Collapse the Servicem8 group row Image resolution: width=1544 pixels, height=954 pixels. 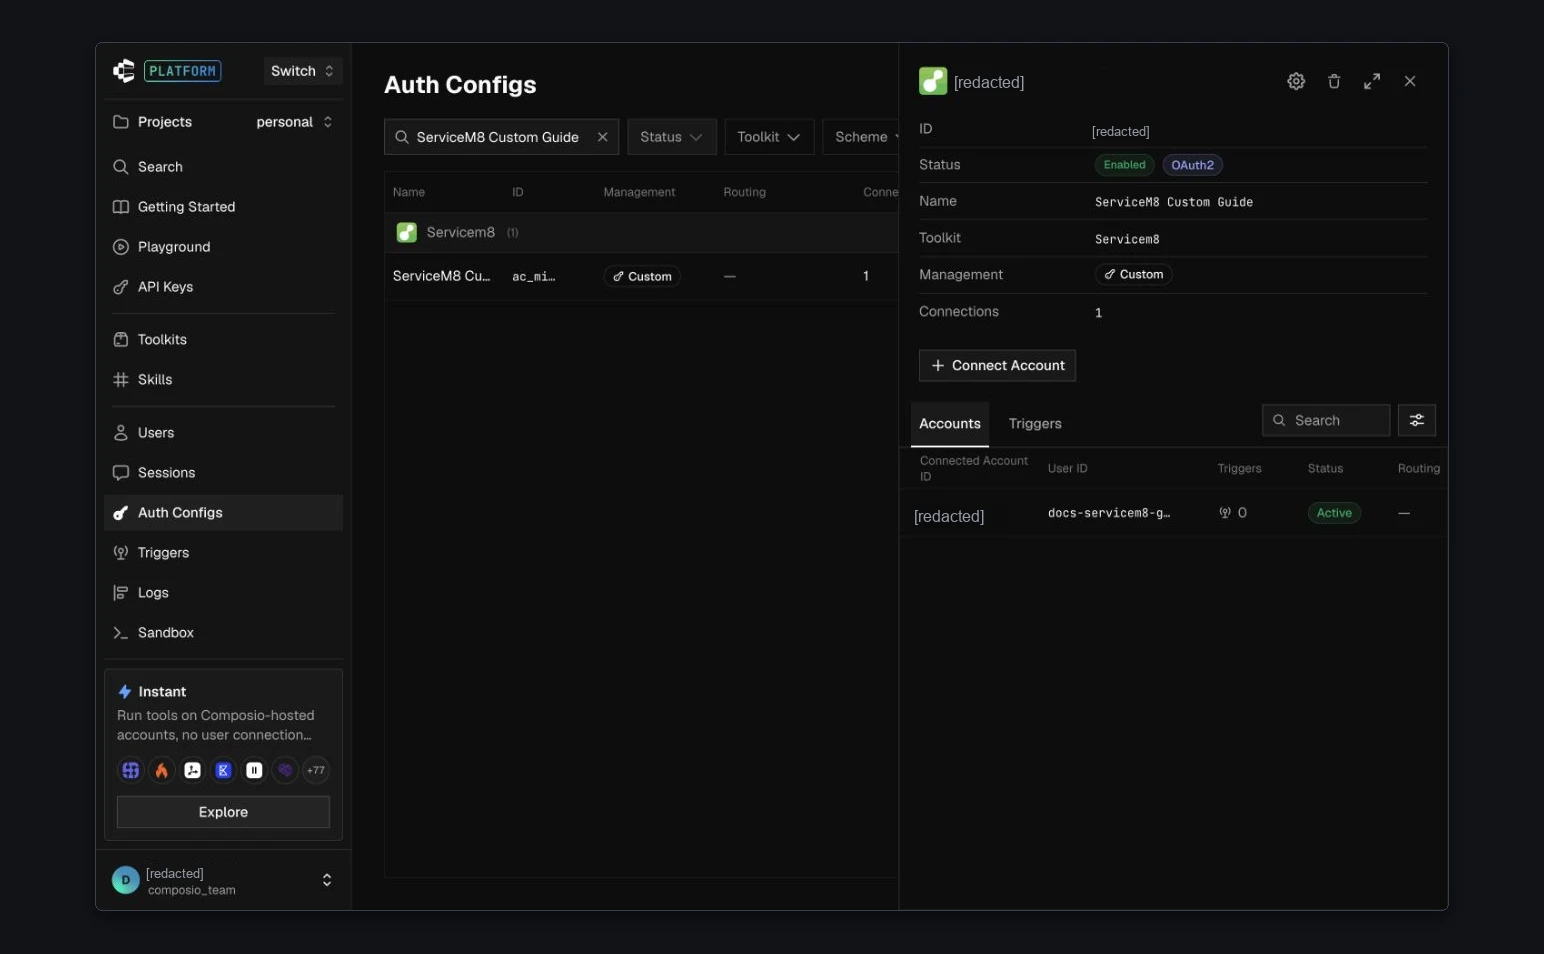pos(641,232)
